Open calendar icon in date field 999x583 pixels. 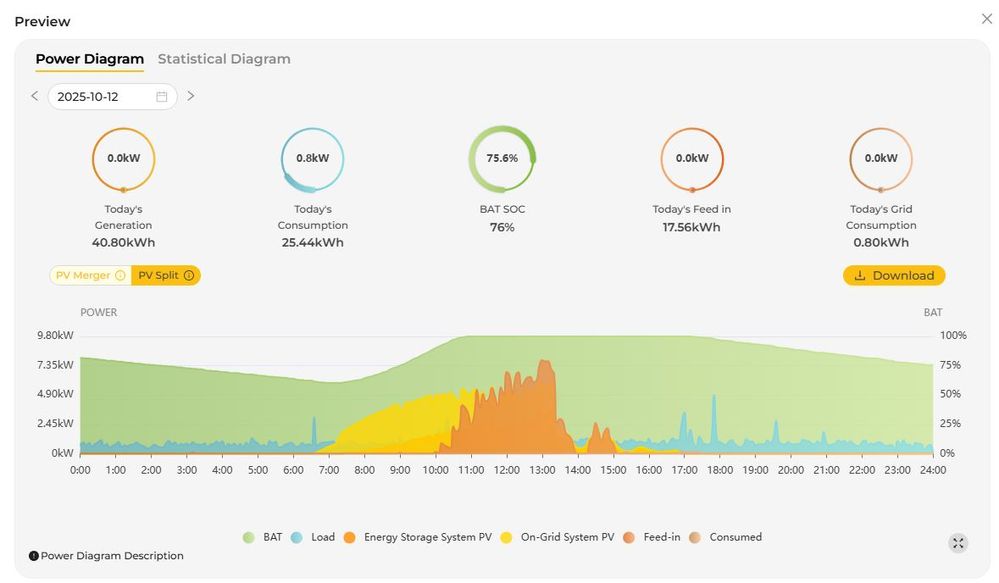pos(162,97)
